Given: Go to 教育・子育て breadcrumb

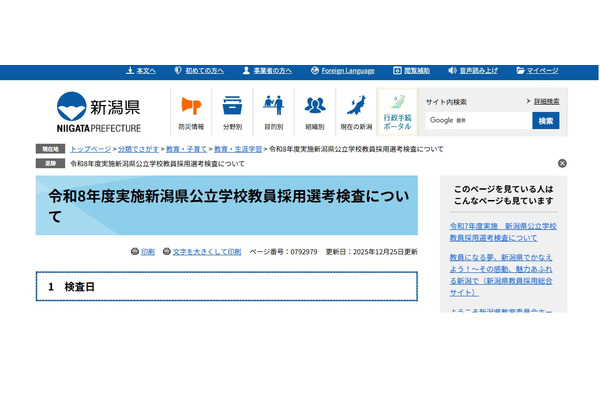Looking at the screenshot, I should [186, 149].
